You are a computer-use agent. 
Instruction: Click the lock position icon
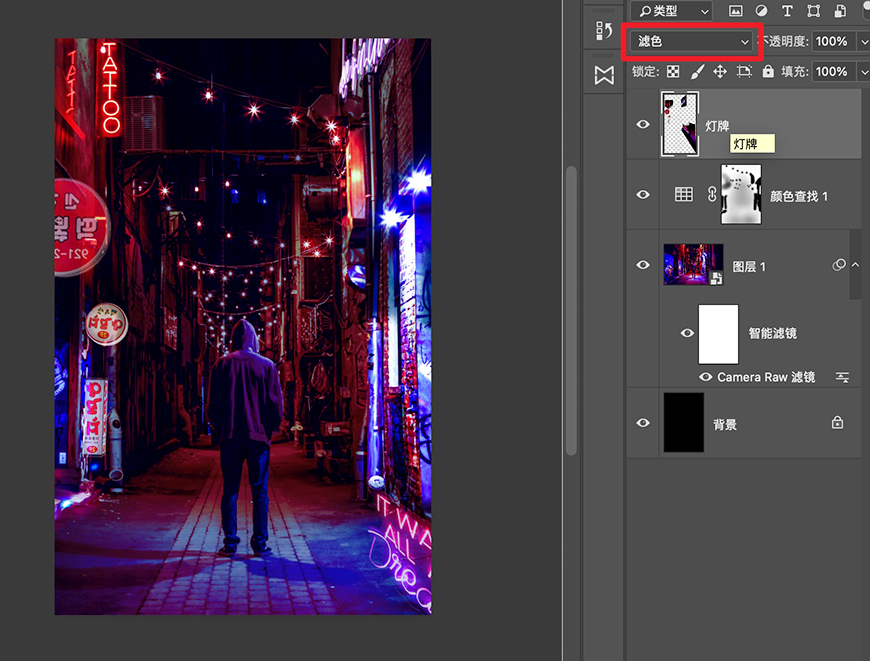coord(720,71)
